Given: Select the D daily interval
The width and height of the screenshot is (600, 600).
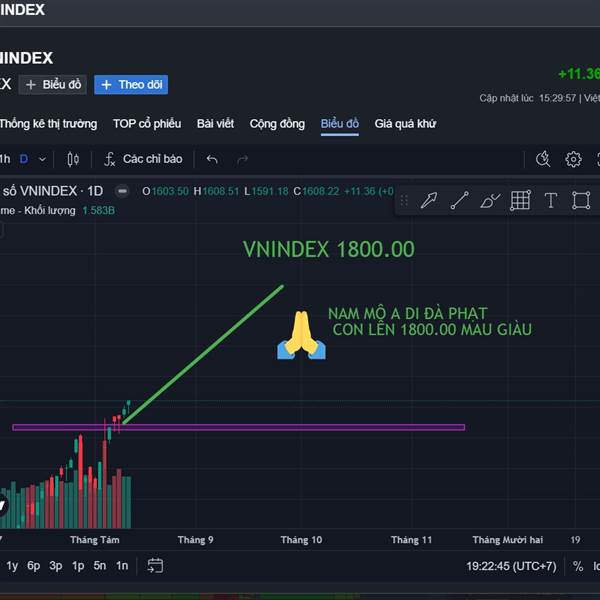Looking at the screenshot, I should [x=24, y=159].
